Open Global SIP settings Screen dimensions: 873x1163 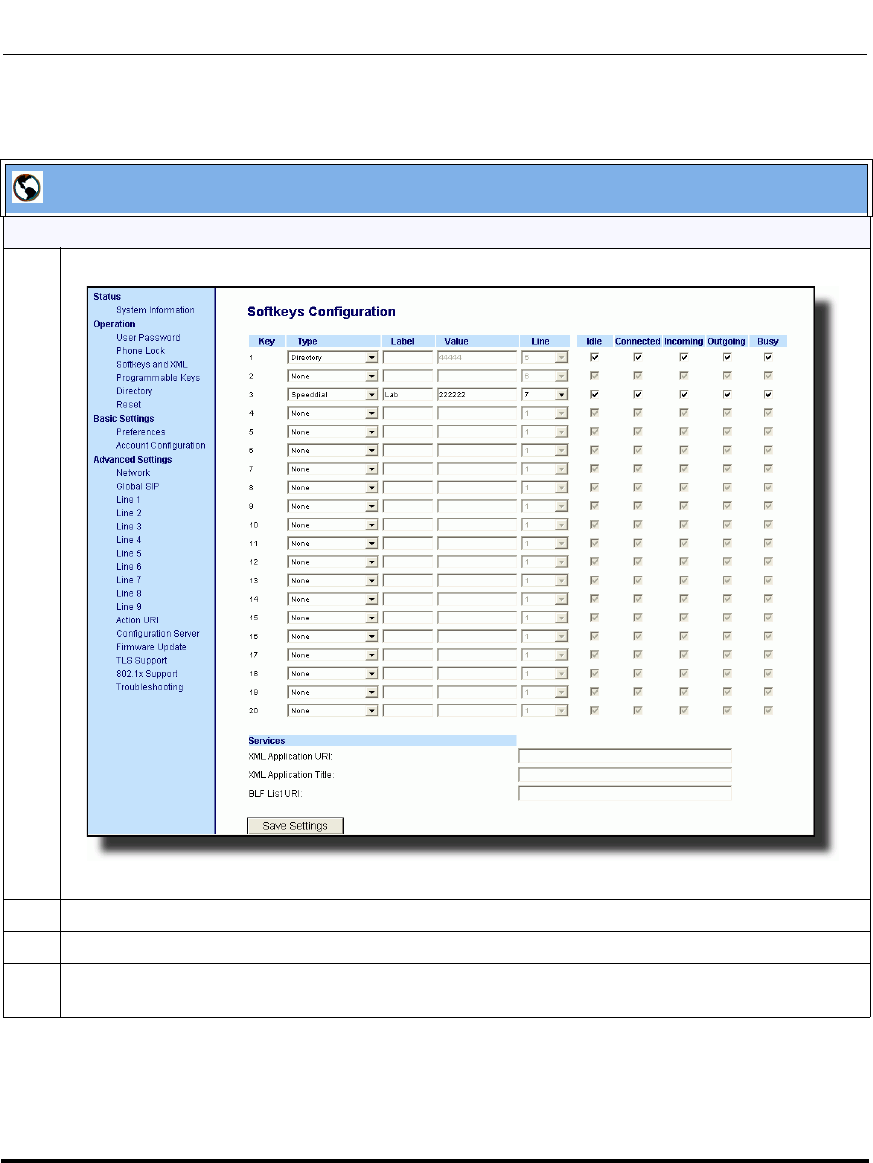click(x=137, y=486)
